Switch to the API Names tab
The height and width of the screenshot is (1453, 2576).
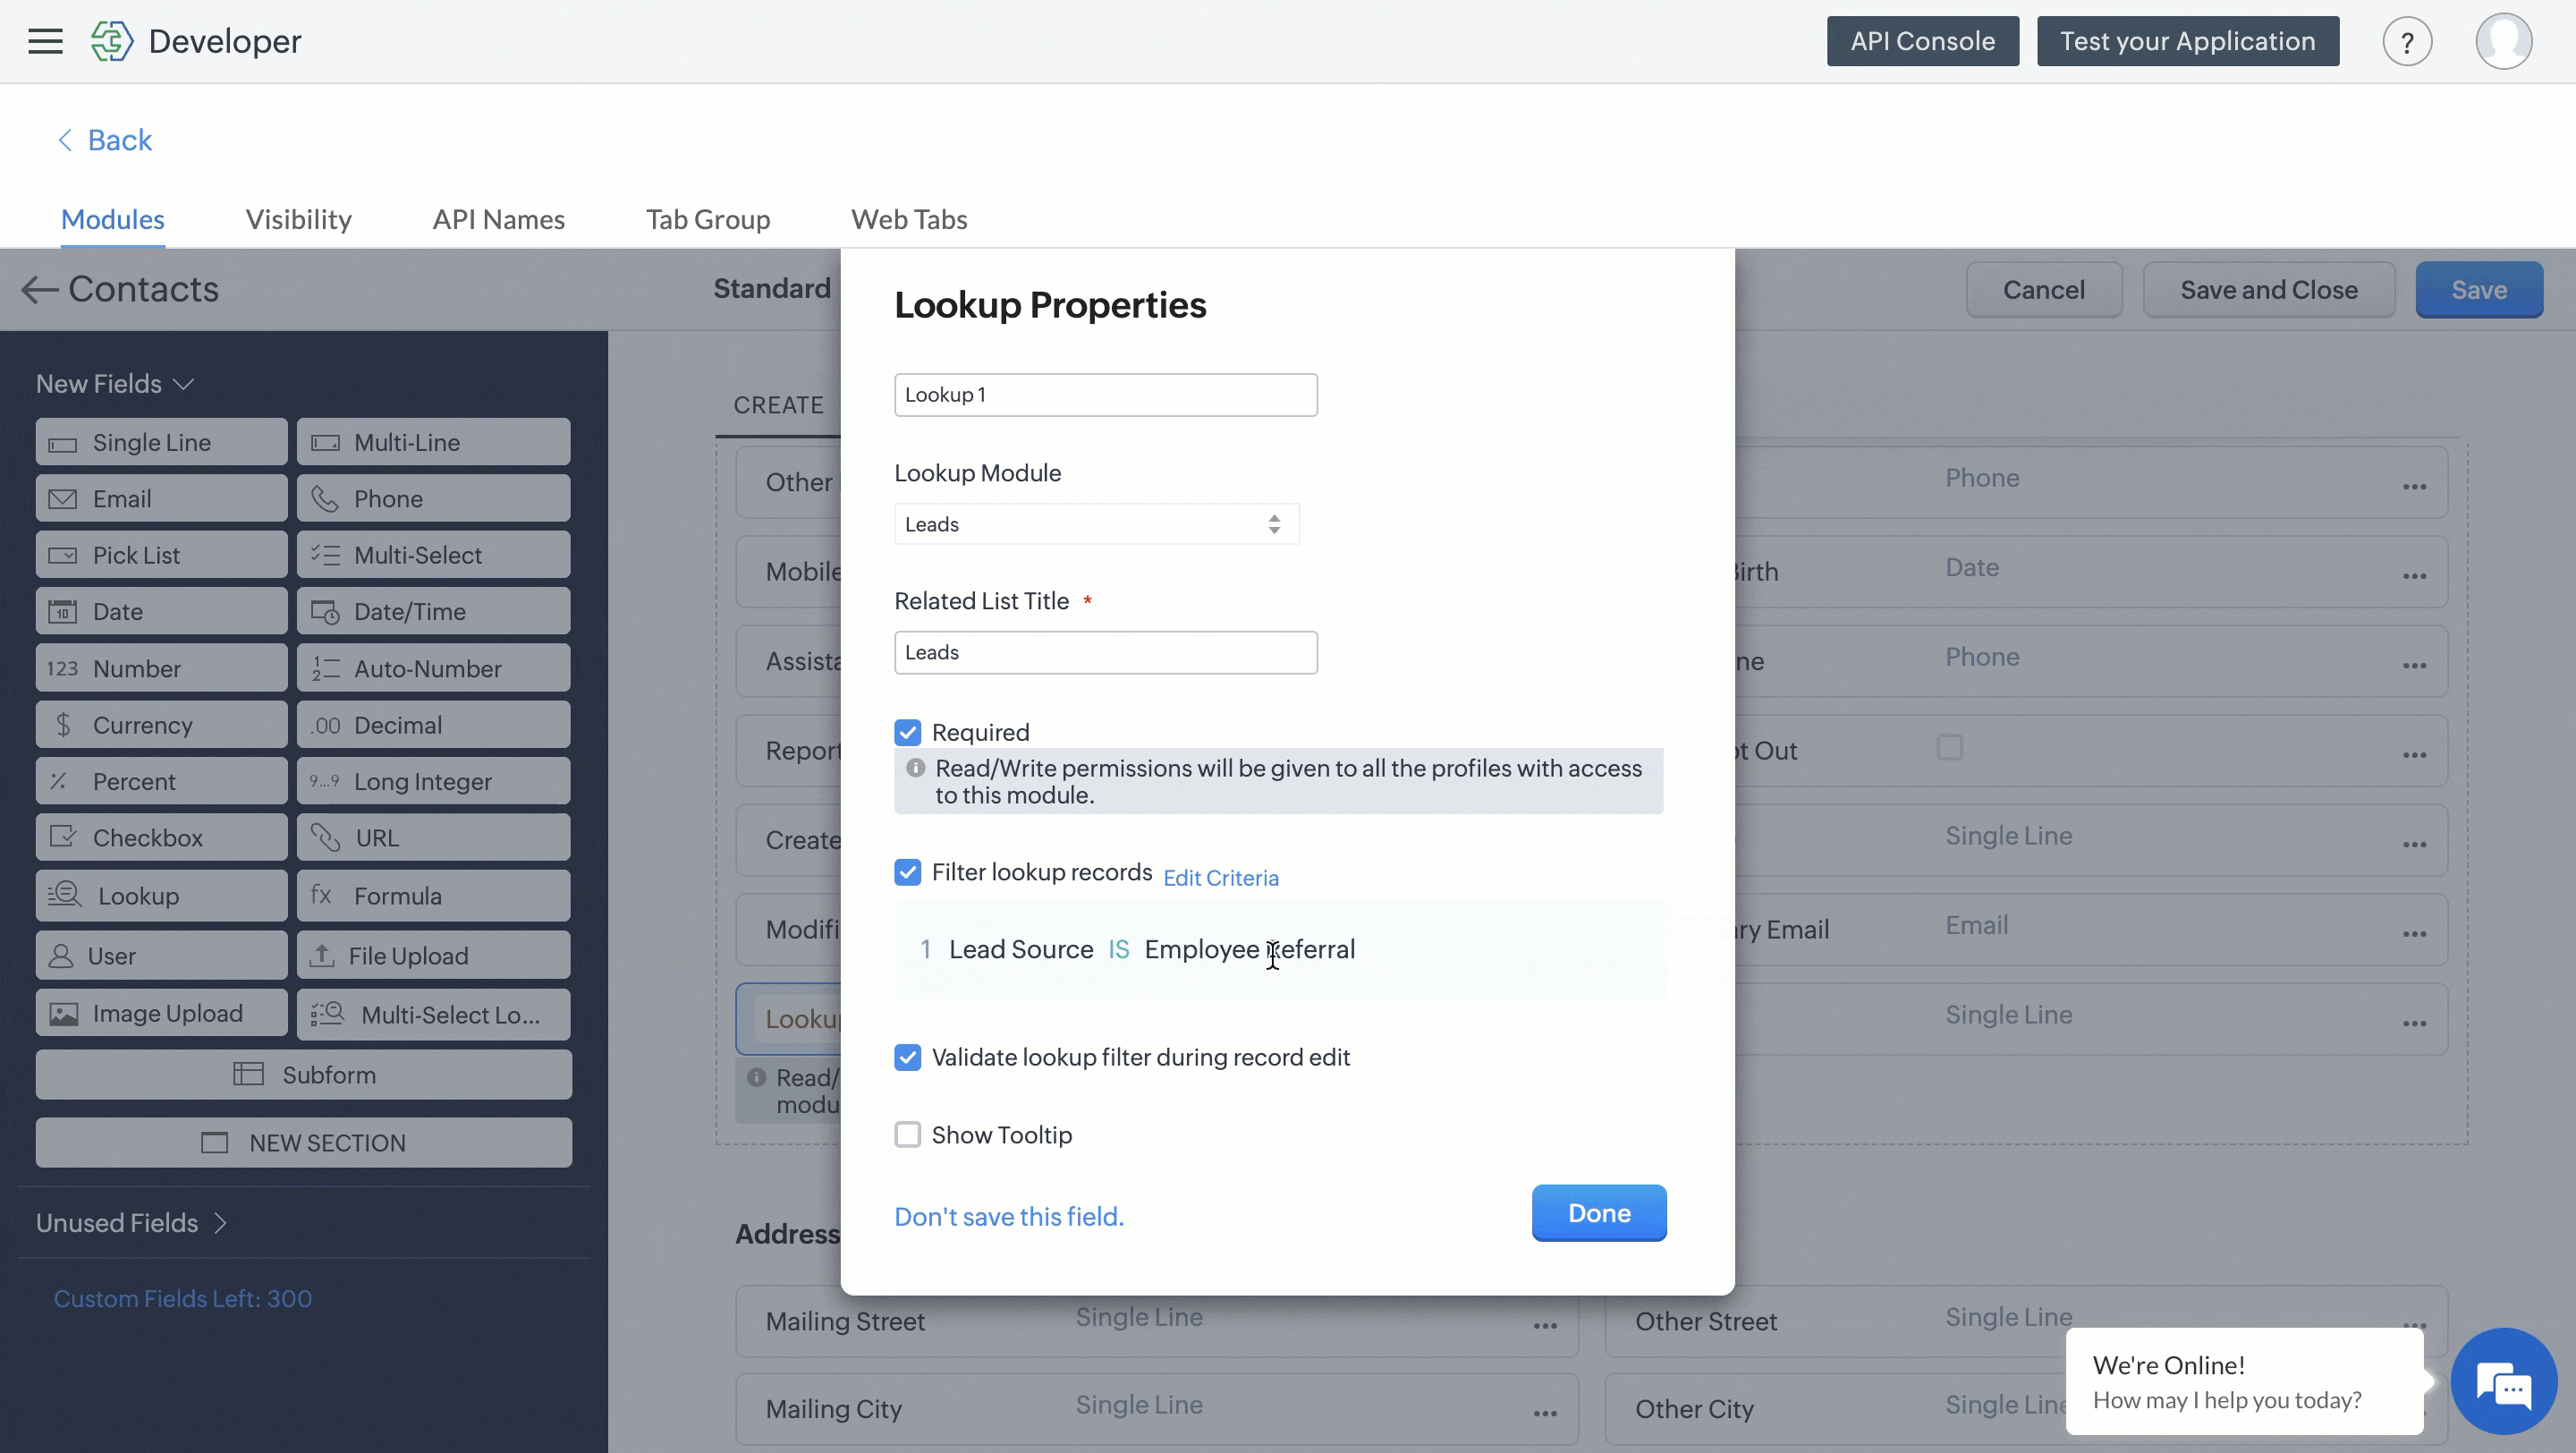point(498,219)
